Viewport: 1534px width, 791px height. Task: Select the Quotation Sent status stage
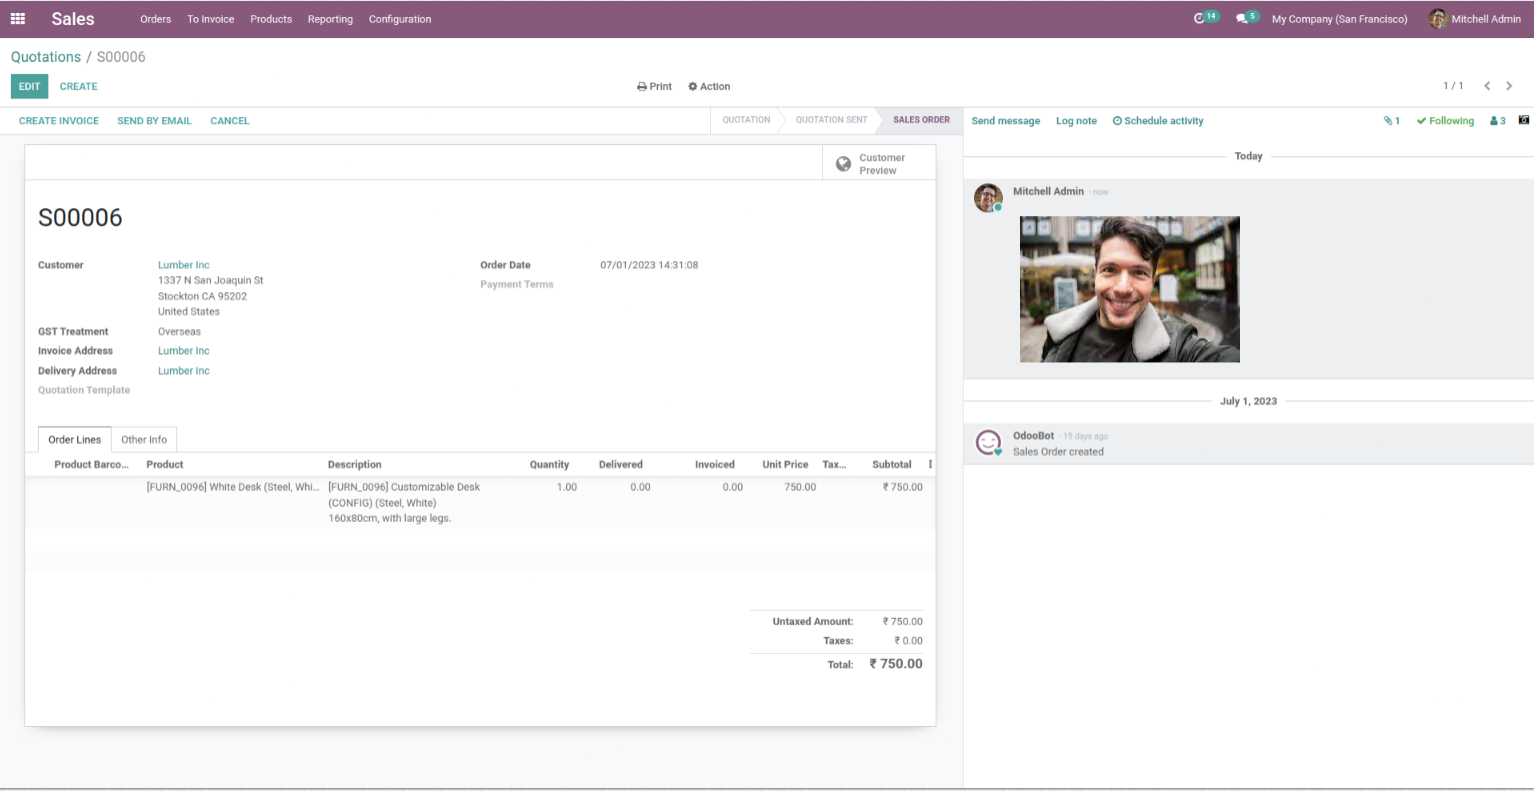click(832, 120)
